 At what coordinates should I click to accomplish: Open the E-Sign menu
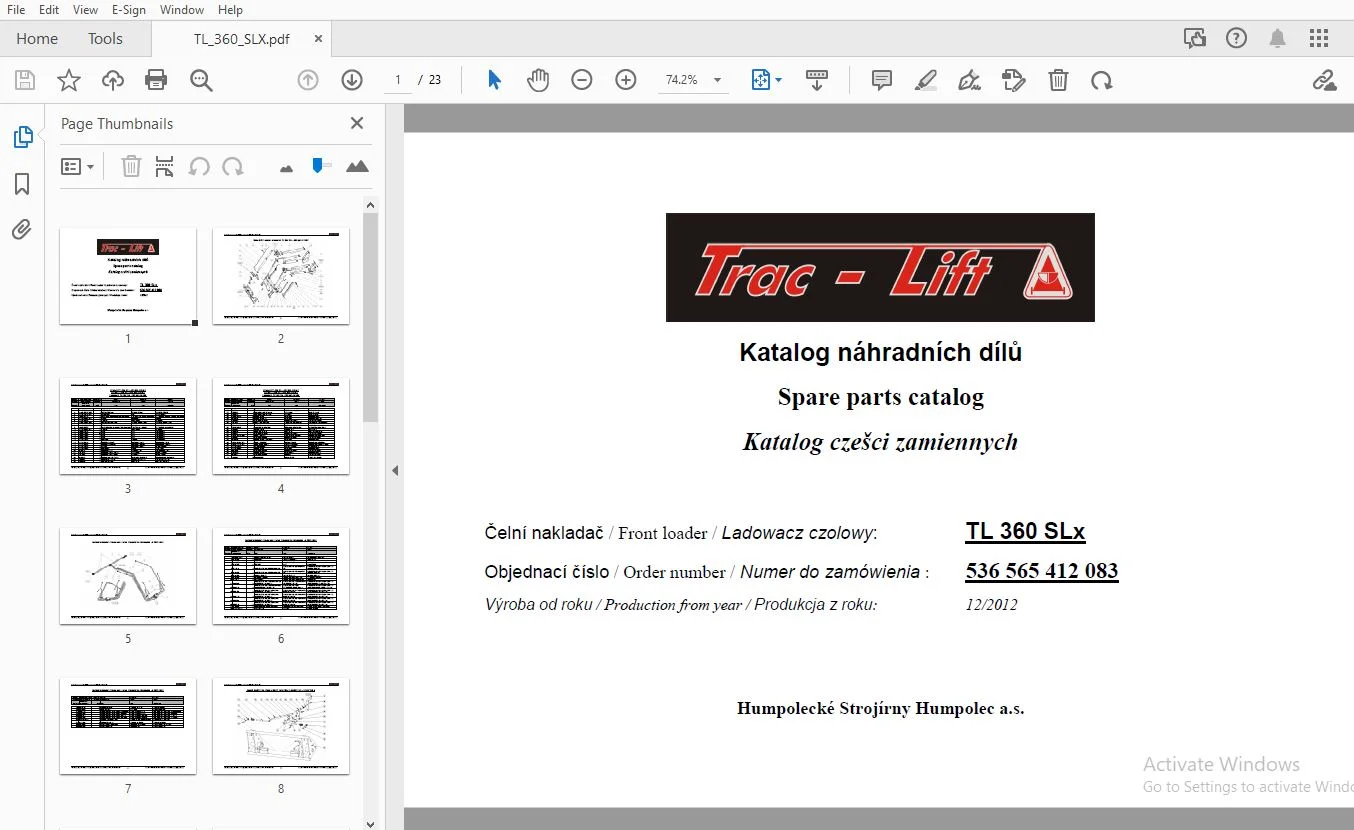pos(129,9)
